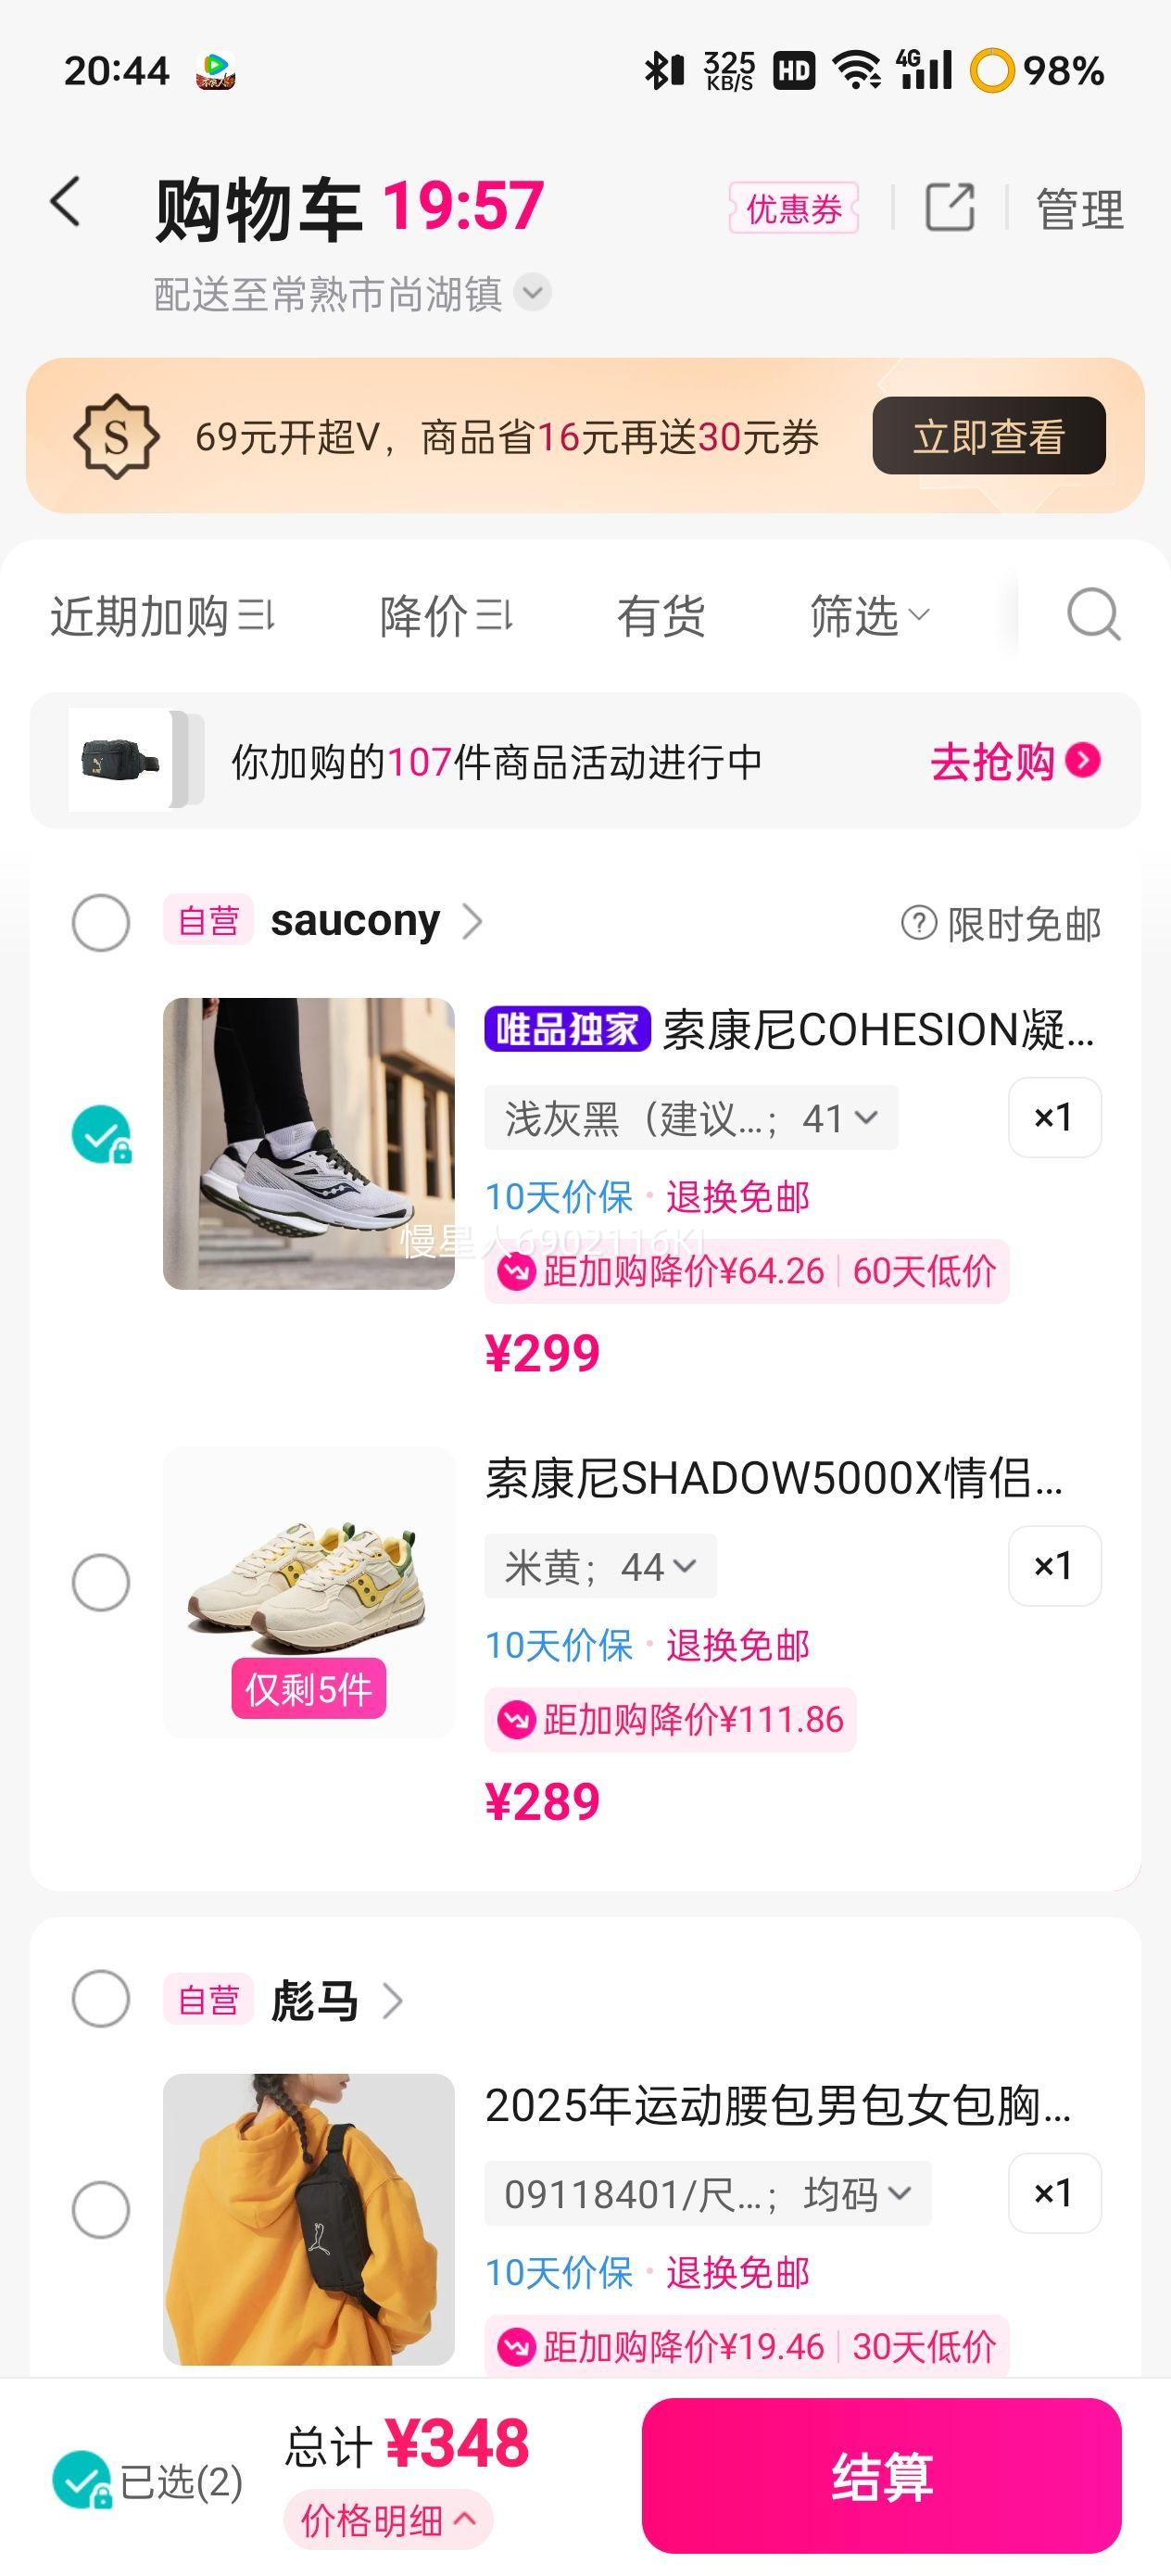Uncheck the COHESION shoe item

point(101,1135)
